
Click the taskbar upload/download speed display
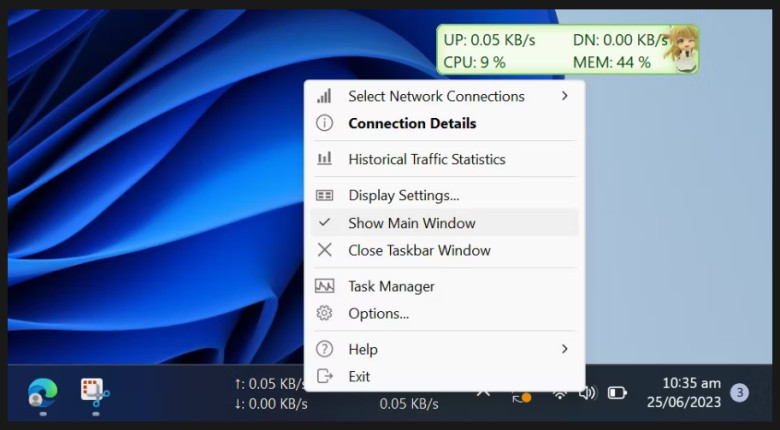pos(270,393)
